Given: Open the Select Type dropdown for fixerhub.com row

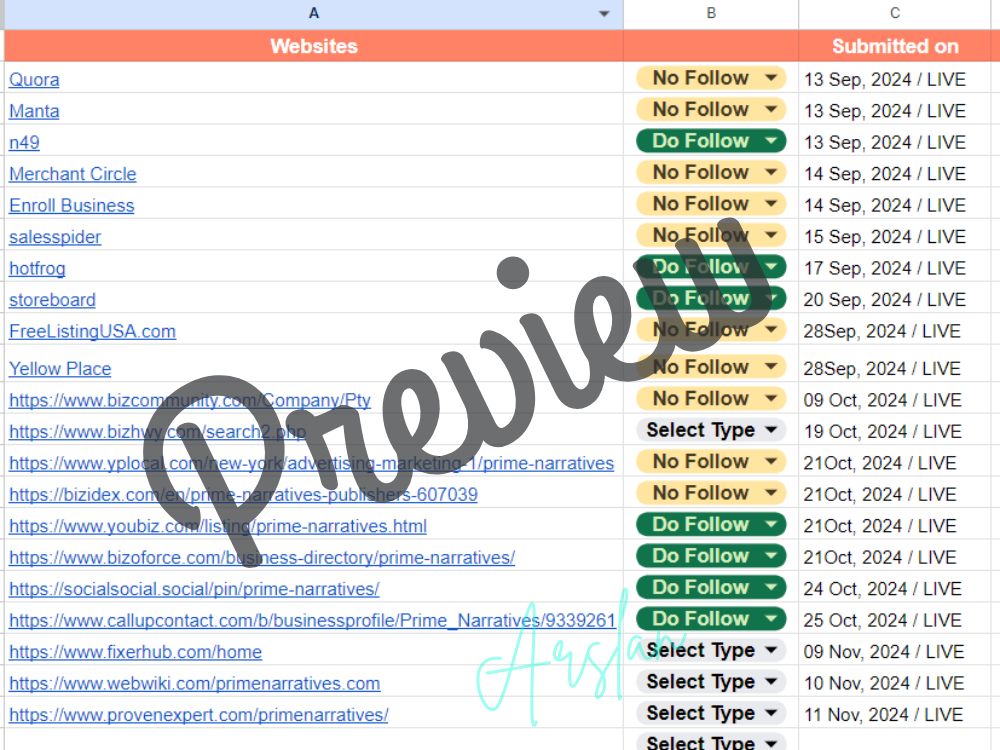Looking at the screenshot, I should coord(711,650).
